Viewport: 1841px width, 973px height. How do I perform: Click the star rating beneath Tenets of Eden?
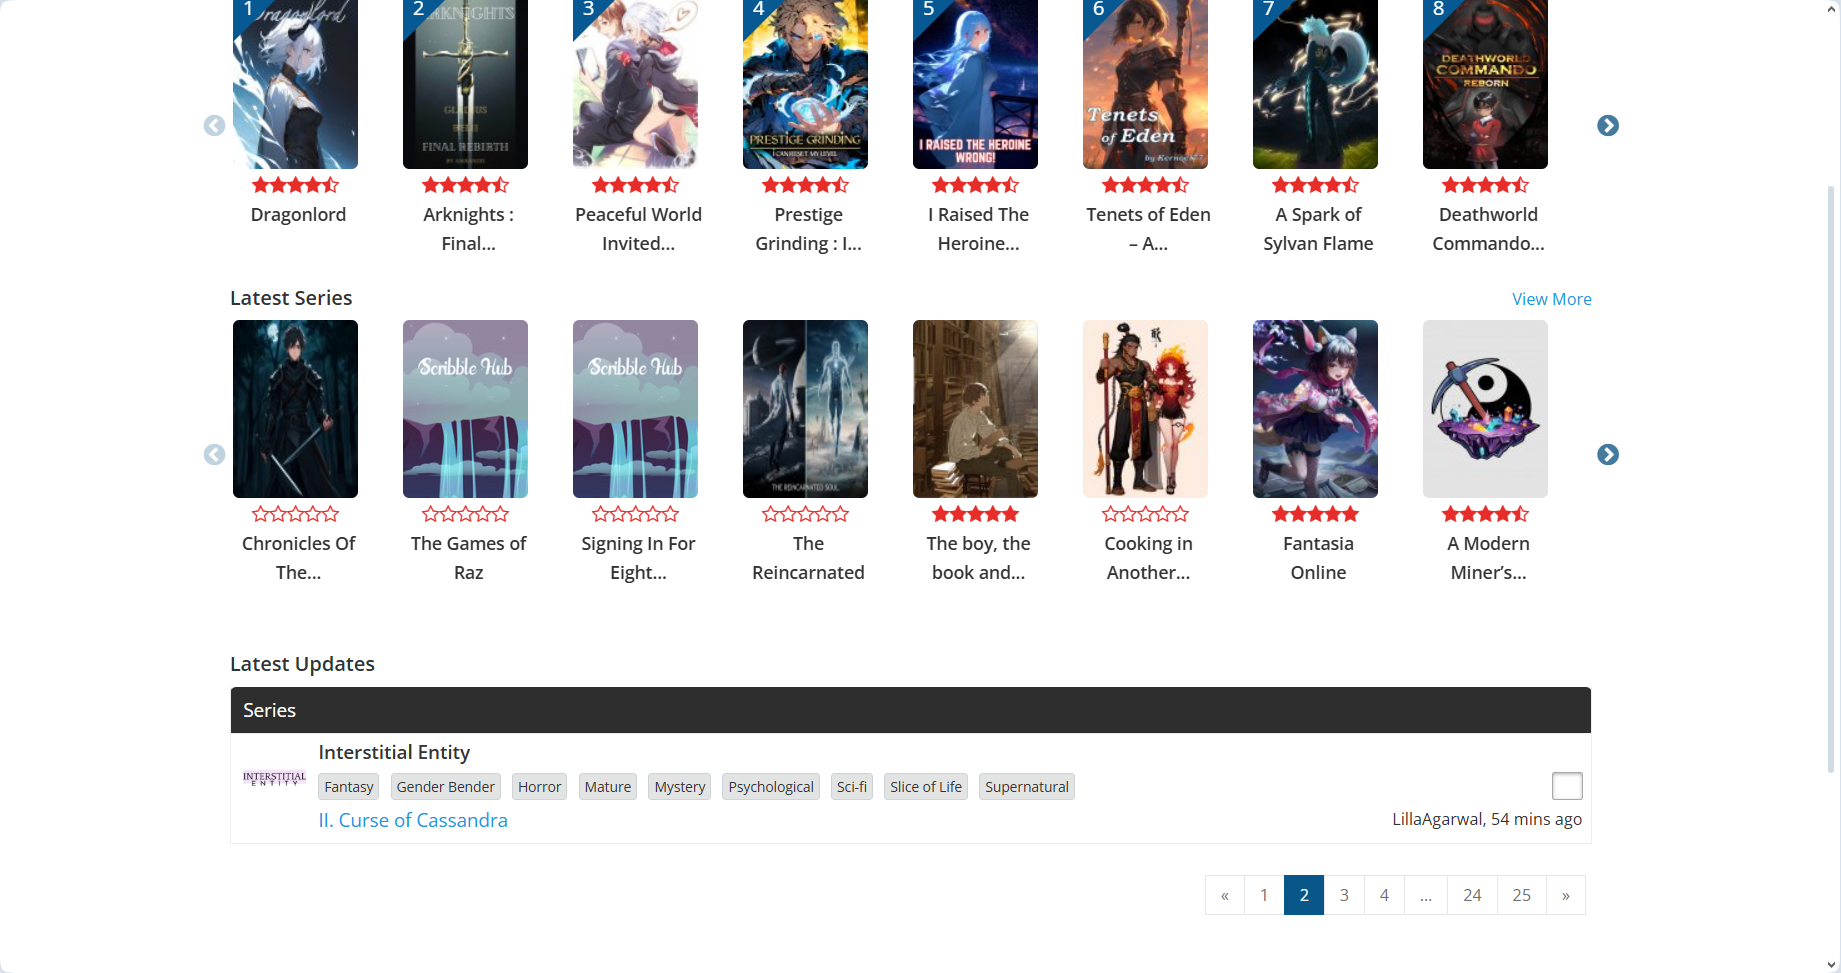point(1145,184)
